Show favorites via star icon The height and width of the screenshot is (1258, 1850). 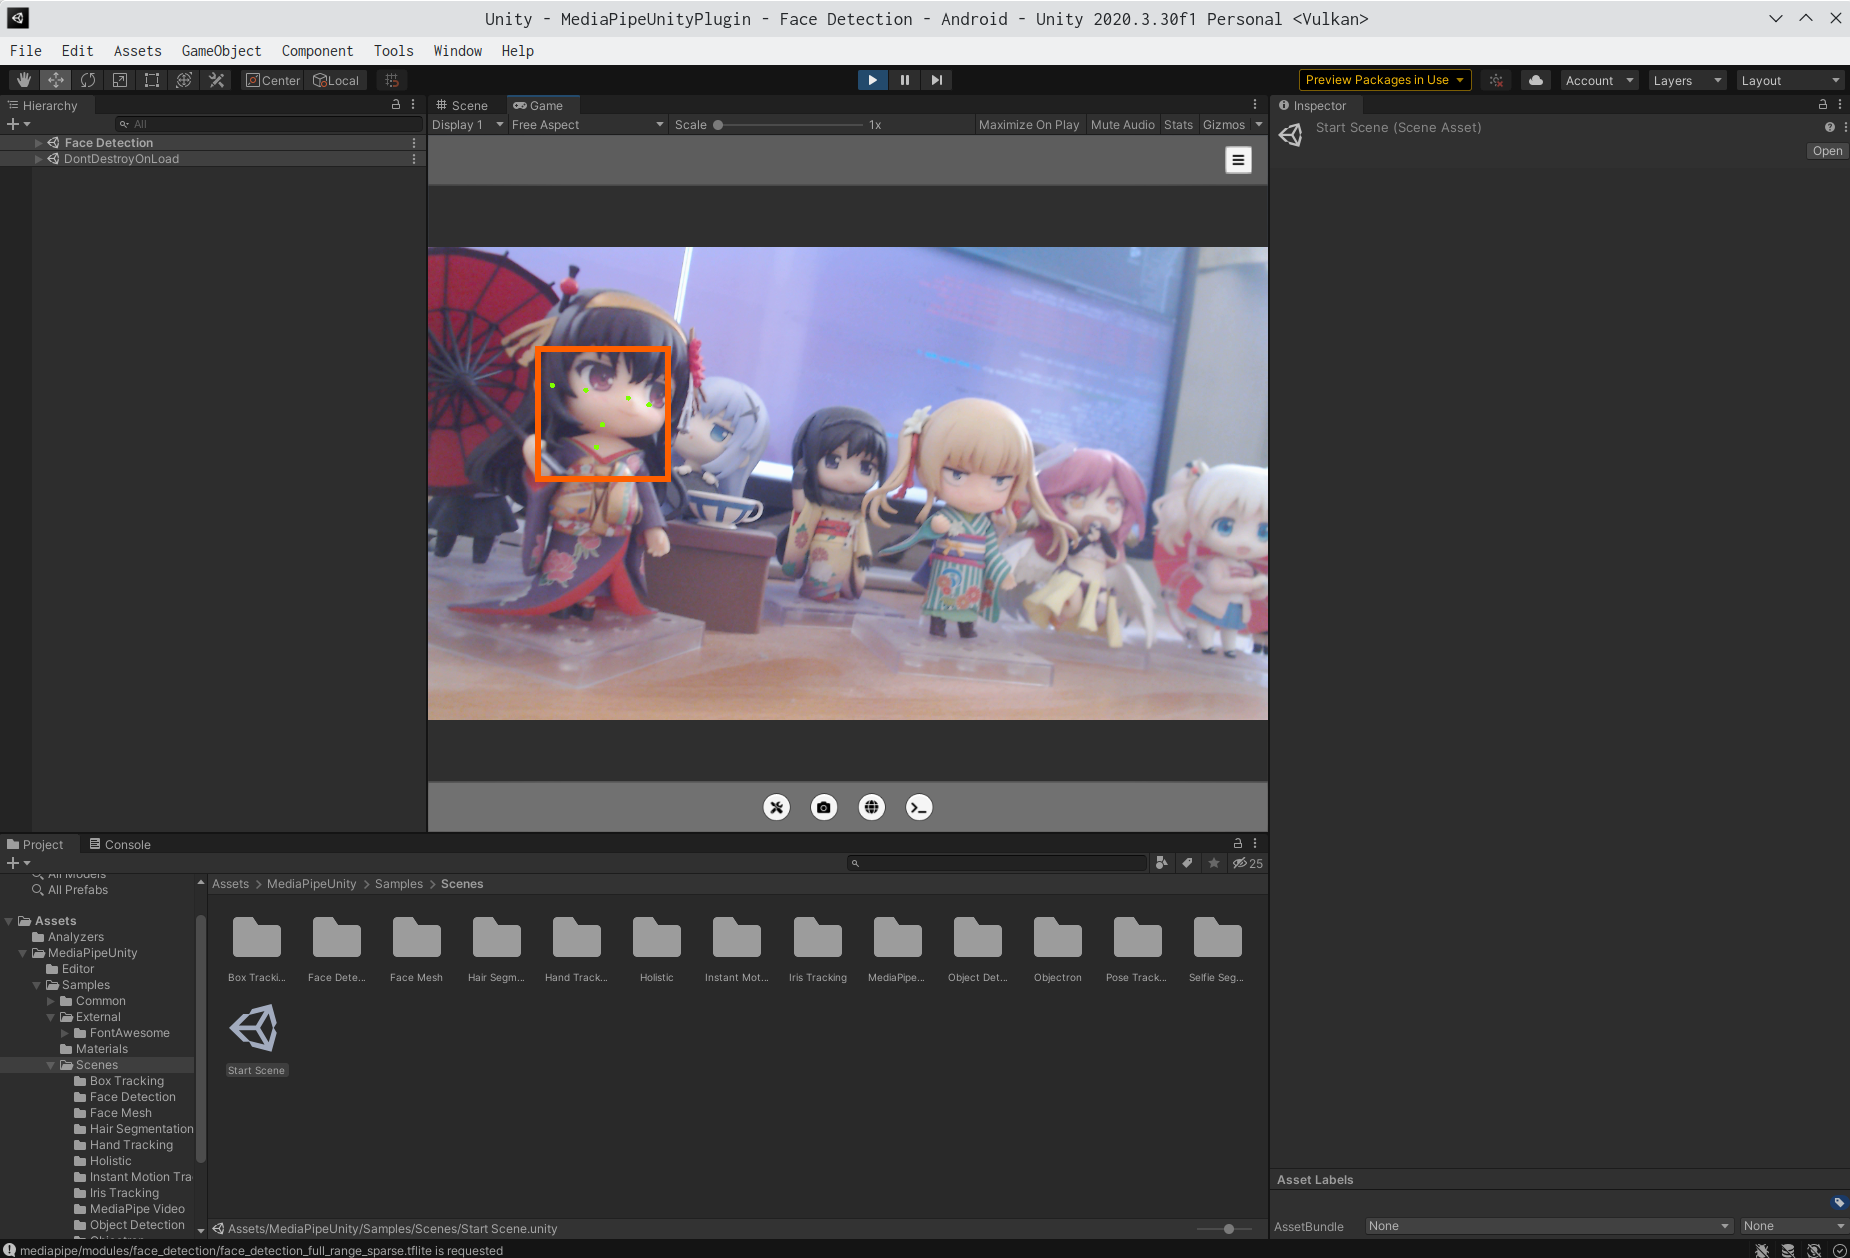coord(1213,863)
